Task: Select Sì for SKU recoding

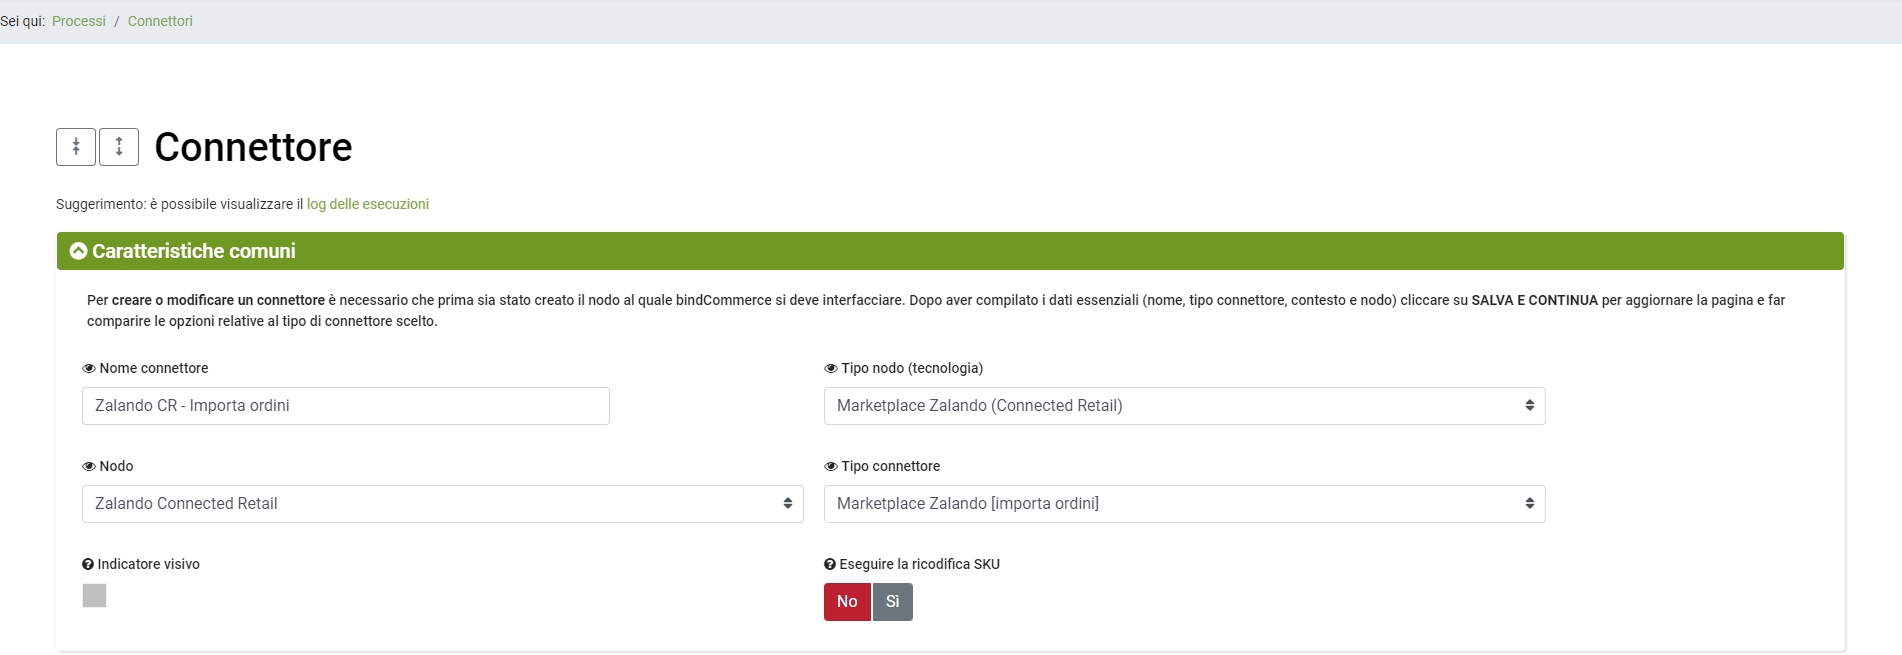Action: [x=893, y=602]
